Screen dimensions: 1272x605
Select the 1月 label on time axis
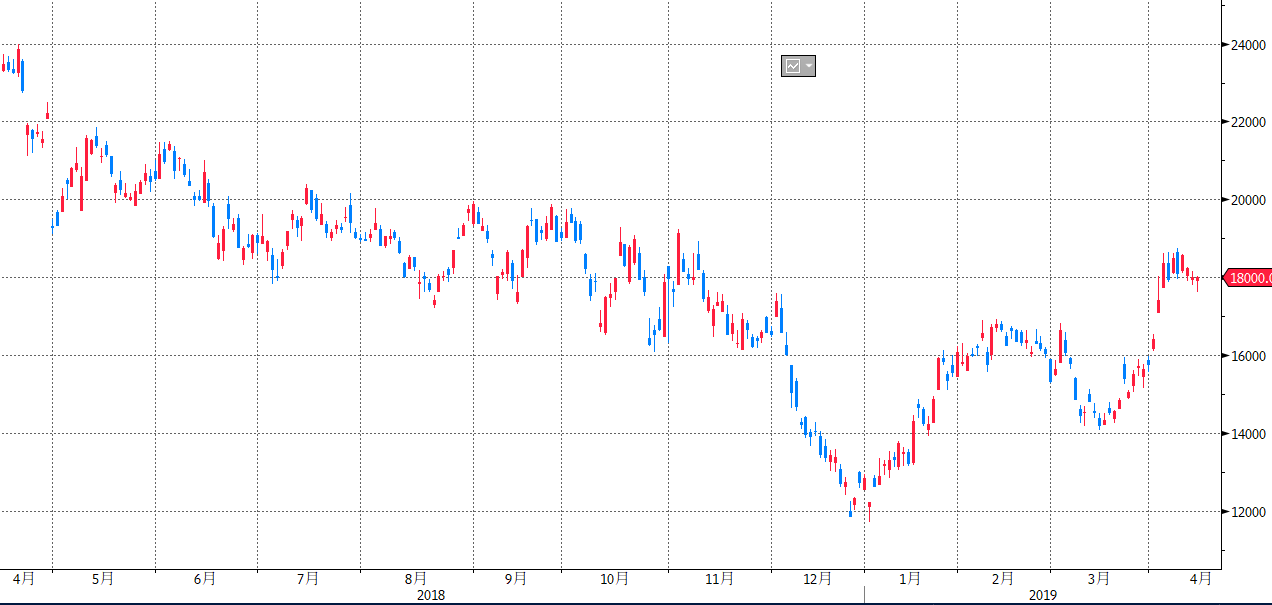click(x=910, y=578)
